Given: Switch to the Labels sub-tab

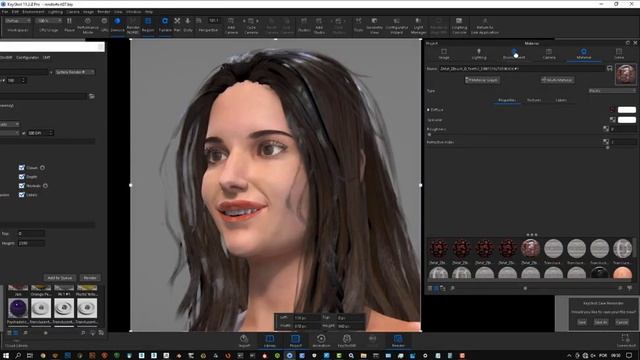Looking at the screenshot, I should tap(561, 100).
